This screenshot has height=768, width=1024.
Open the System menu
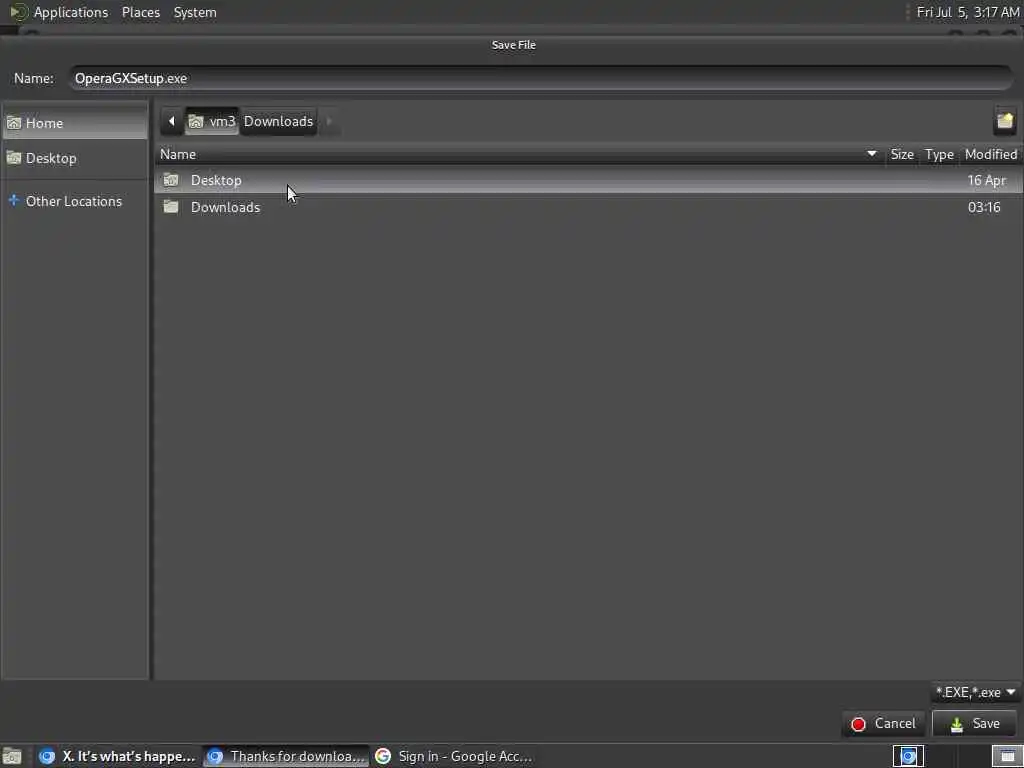pyautogui.click(x=195, y=12)
